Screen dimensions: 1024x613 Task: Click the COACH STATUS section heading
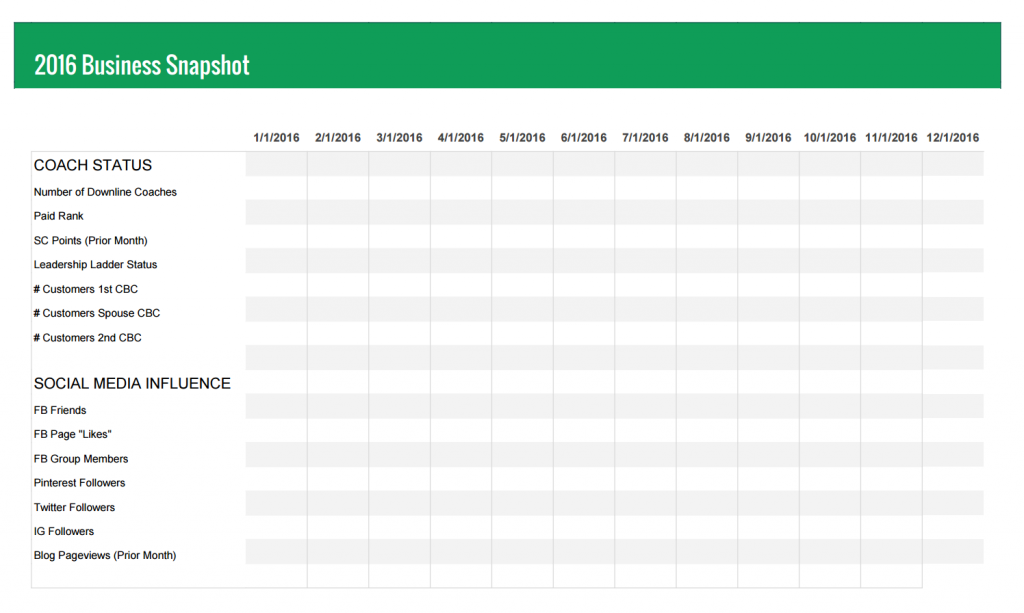point(93,165)
